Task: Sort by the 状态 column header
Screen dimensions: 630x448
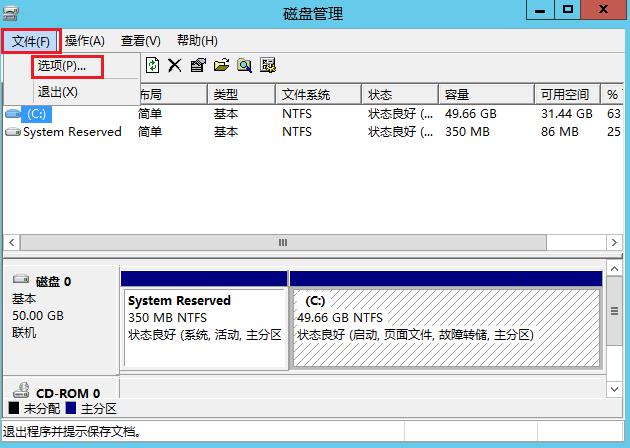Action: point(400,94)
